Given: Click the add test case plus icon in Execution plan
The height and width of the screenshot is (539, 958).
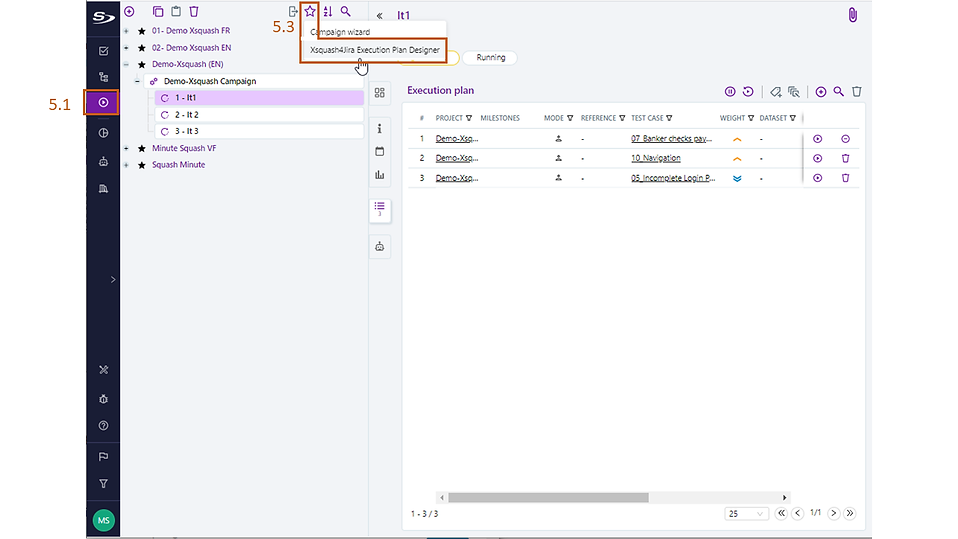Looking at the screenshot, I should click(821, 92).
